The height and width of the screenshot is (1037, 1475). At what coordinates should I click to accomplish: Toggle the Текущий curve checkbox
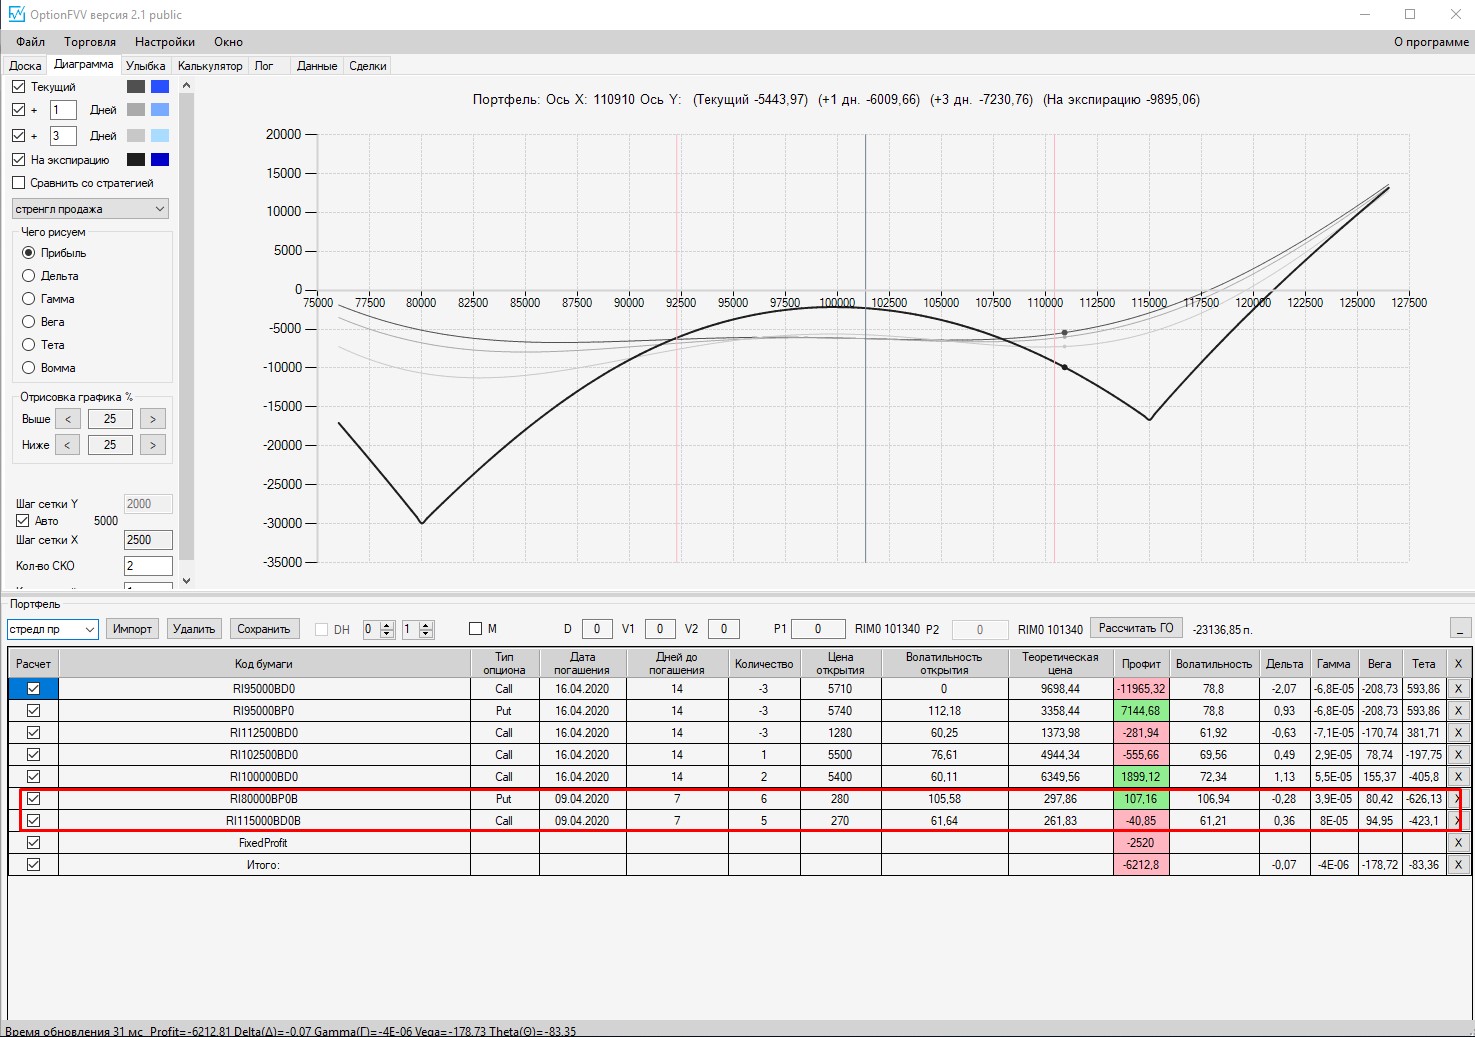19,87
